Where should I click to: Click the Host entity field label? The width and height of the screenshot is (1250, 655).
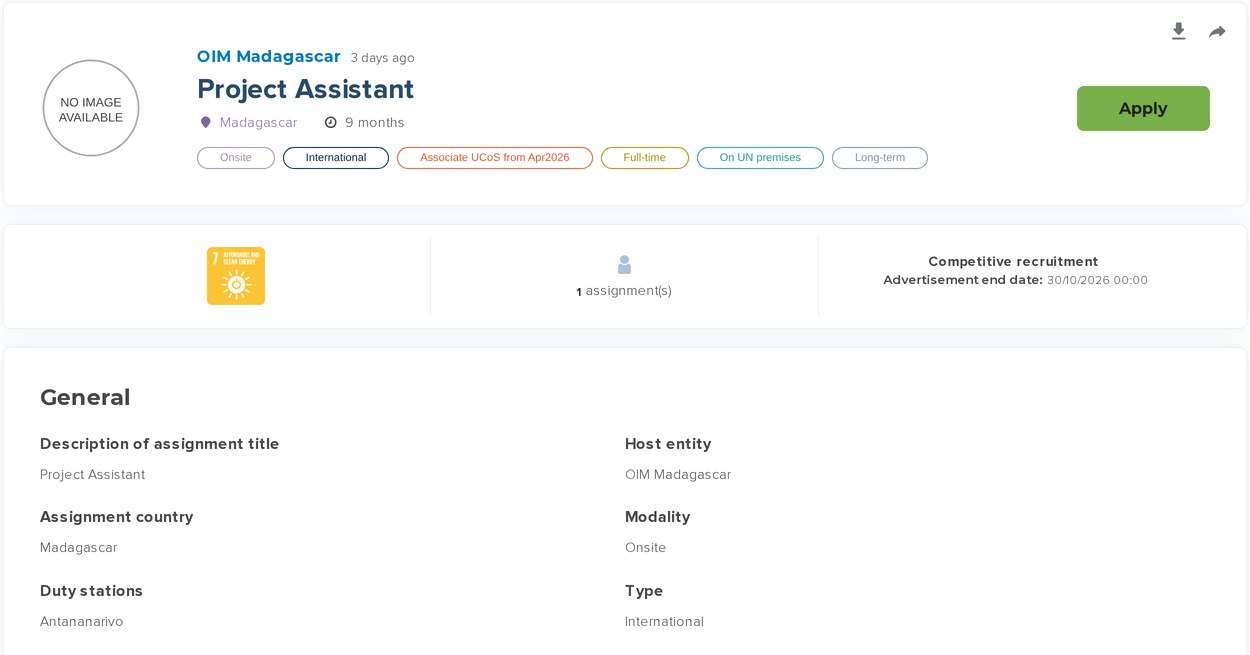tap(668, 444)
